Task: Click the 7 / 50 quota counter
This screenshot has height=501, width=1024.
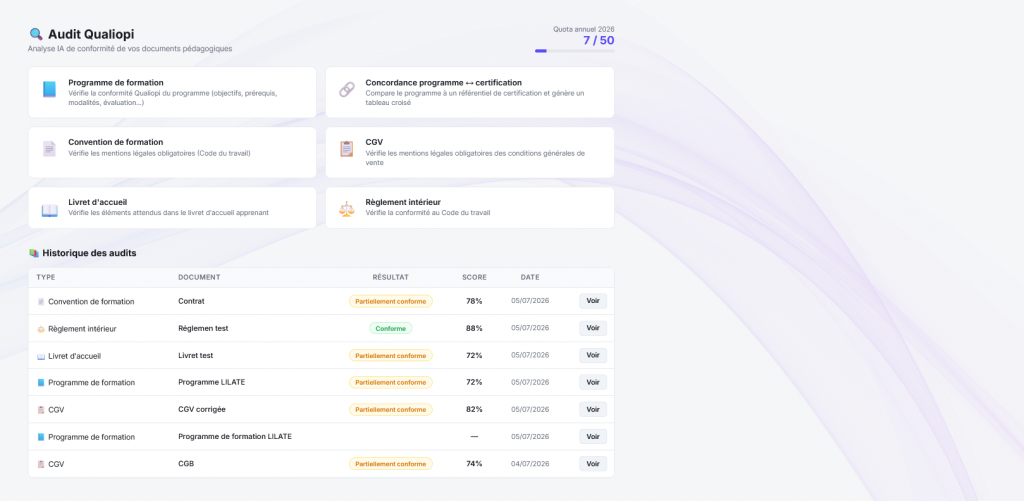Action: pyautogui.click(x=599, y=40)
